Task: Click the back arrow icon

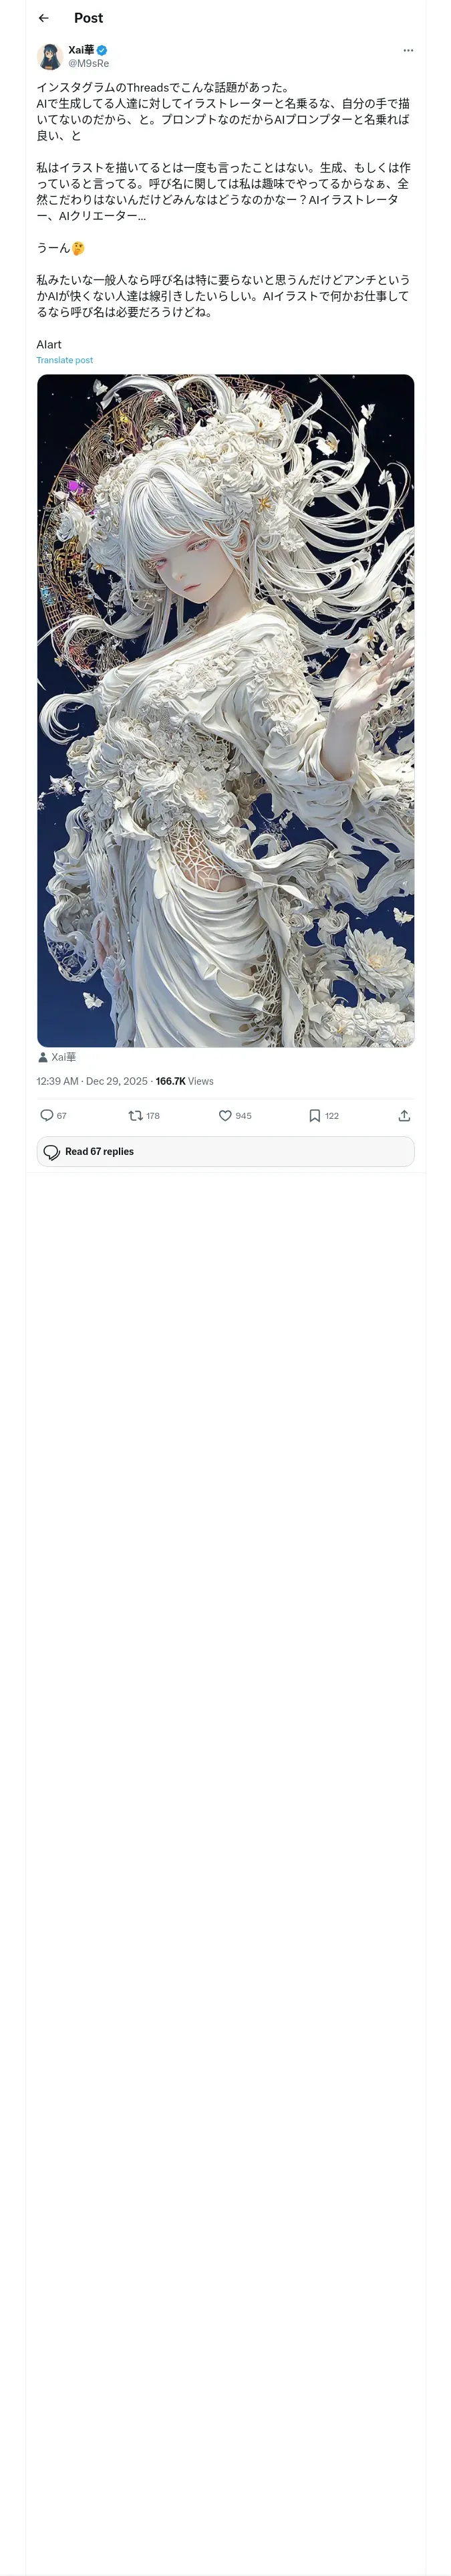Action: click(43, 18)
